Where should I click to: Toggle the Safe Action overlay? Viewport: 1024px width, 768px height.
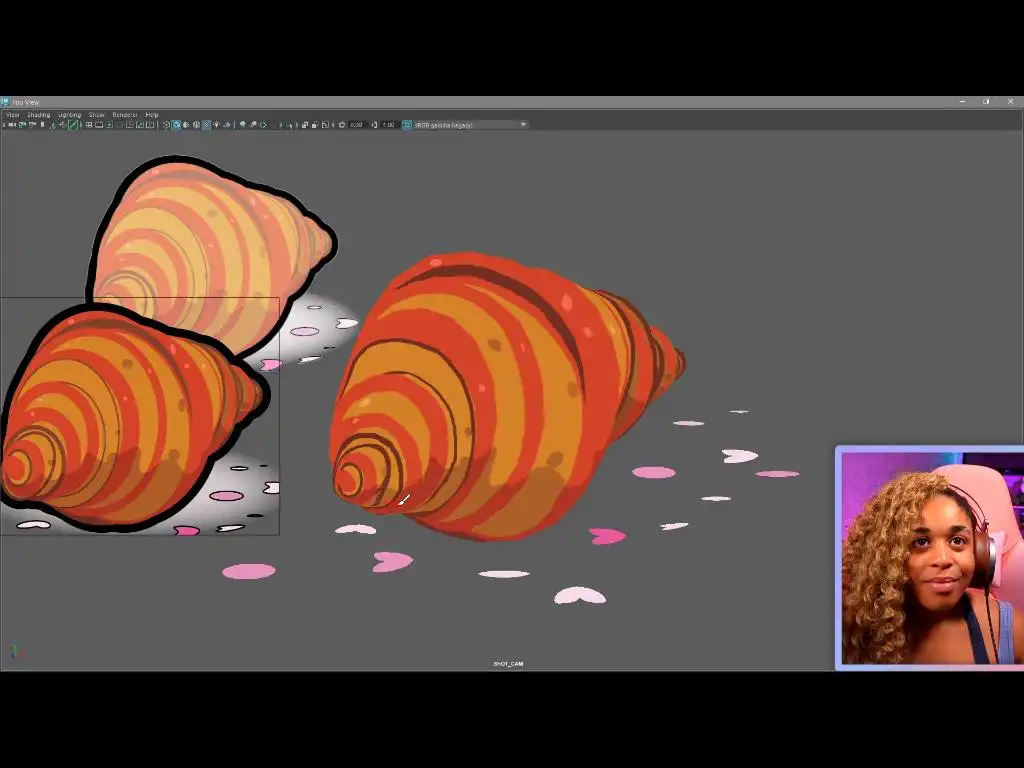click(x=140, y=124)
